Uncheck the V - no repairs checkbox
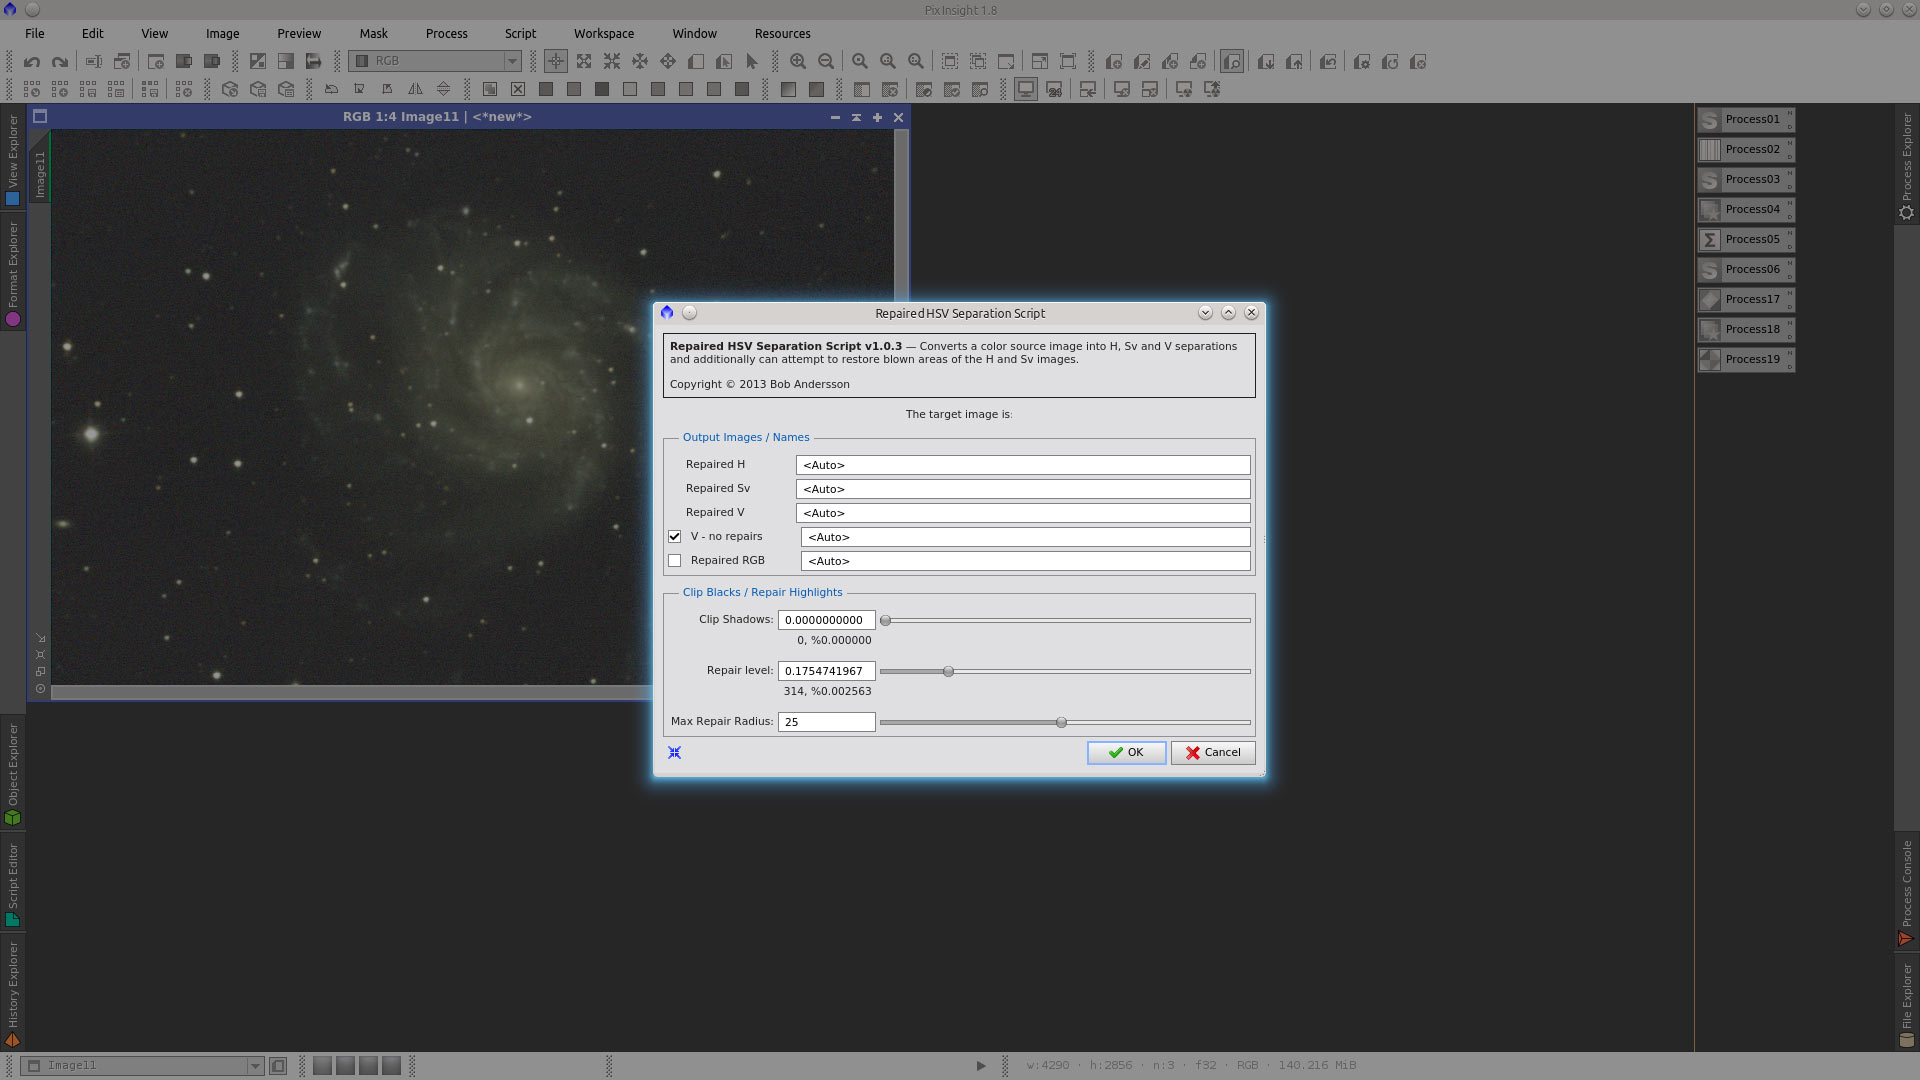The image size is (1920, 1080). pyautogui.click(x=675, y=537)
